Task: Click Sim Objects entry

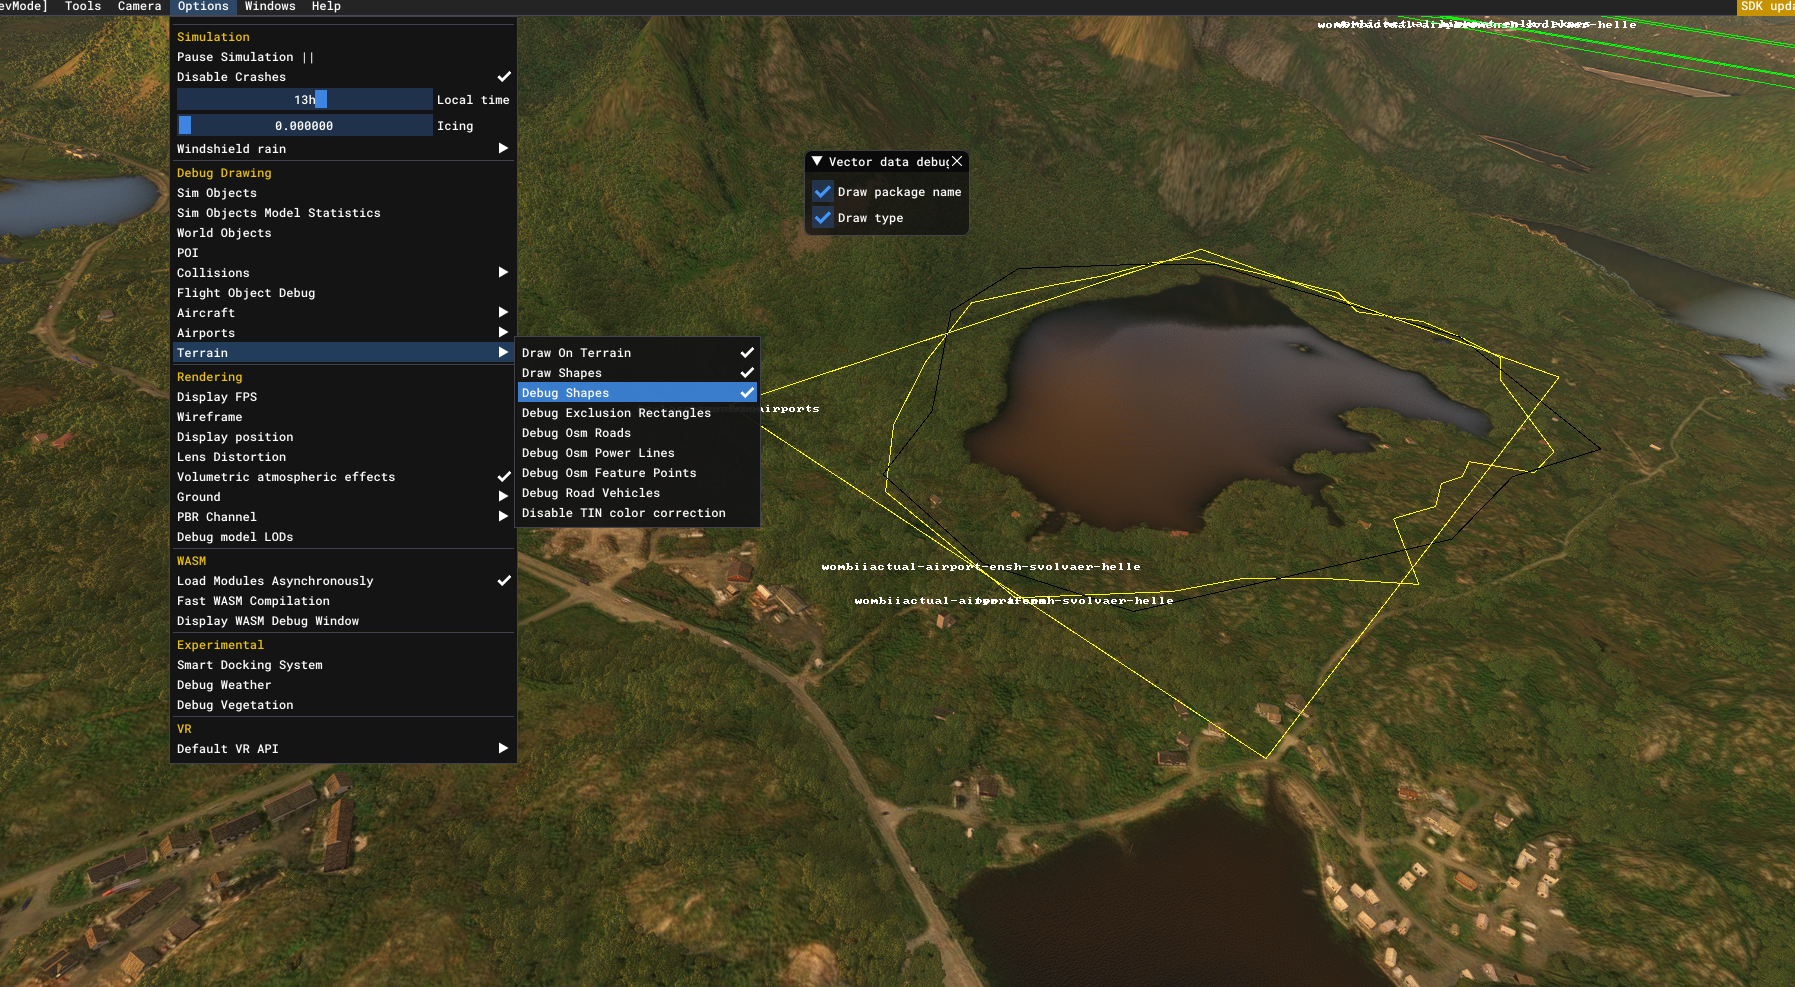Action: 344,193
